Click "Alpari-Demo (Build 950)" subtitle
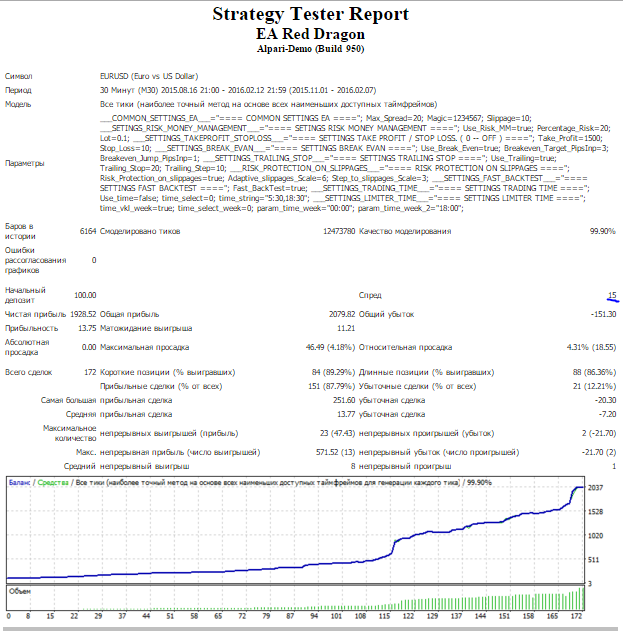 310,49
